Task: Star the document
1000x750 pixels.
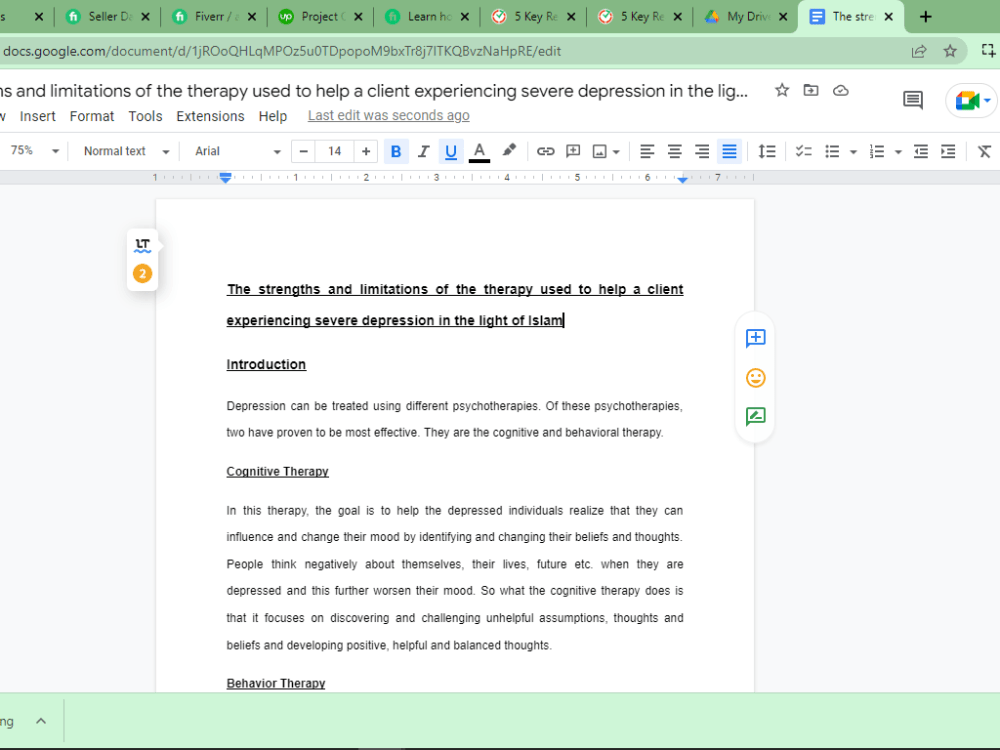Action: point(782,91)
